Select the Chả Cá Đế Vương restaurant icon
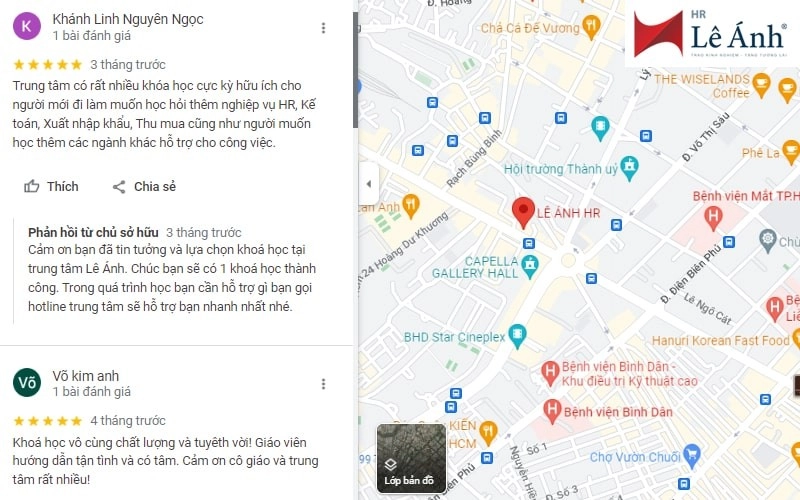The image size is (800, 500). (x=591, y=27)
